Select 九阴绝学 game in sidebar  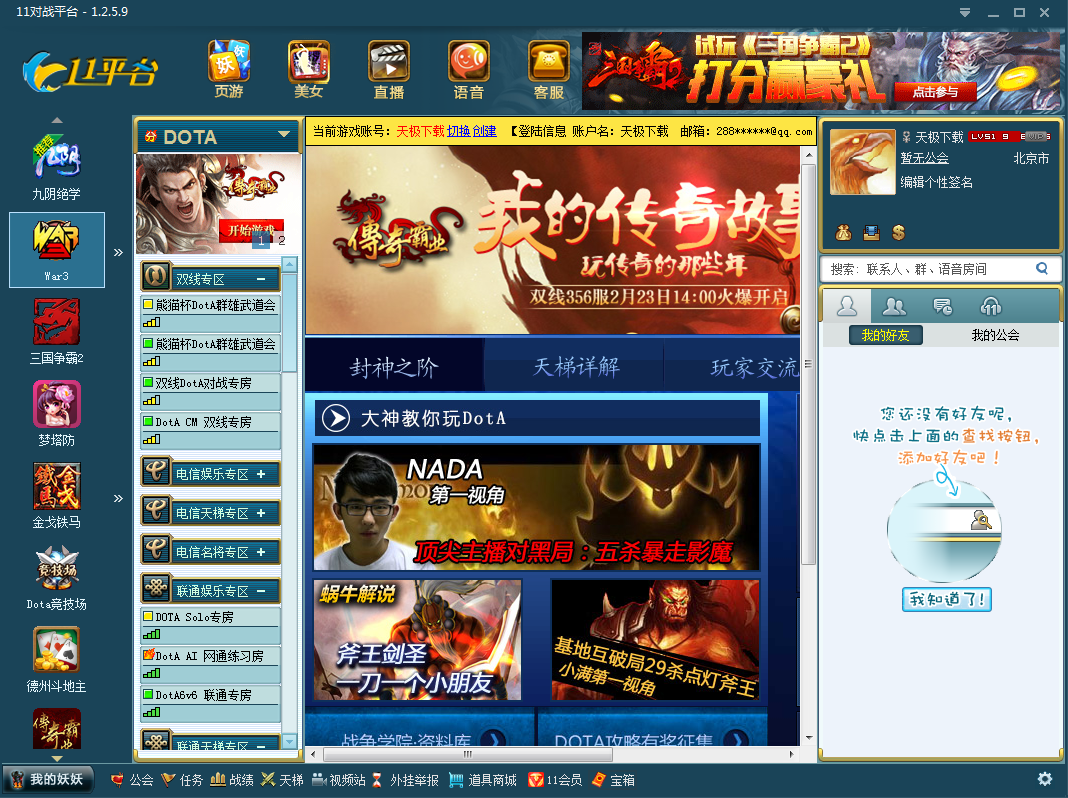pos(57,167)
